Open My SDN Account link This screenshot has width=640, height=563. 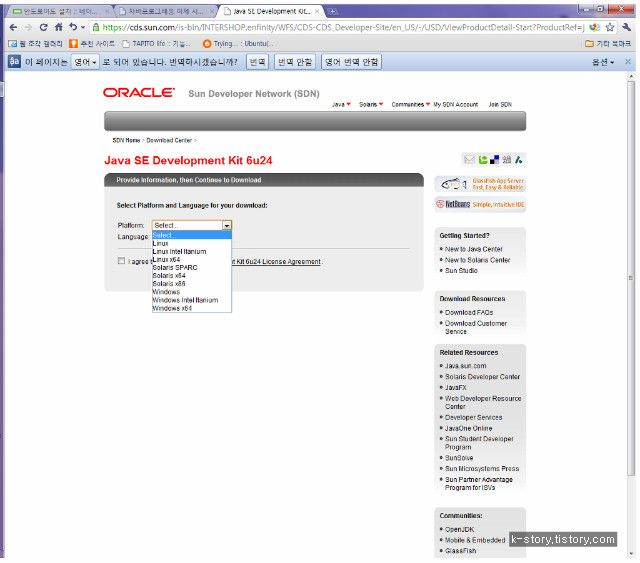[456, 105]
